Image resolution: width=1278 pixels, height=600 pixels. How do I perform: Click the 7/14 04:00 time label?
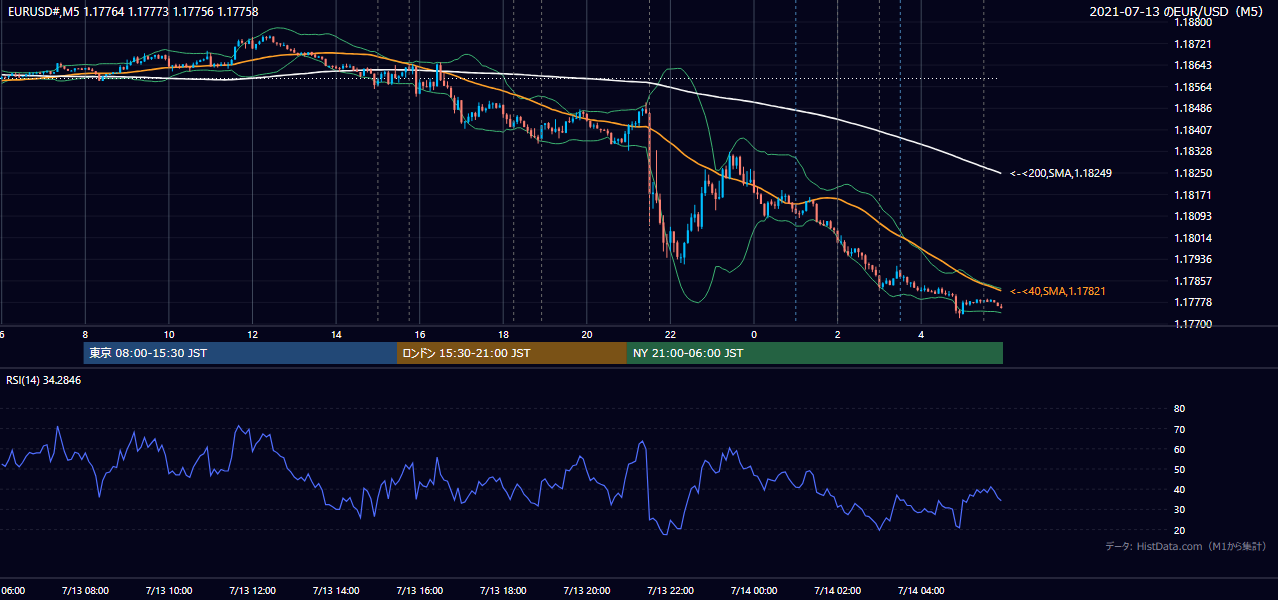click(921, 590)
